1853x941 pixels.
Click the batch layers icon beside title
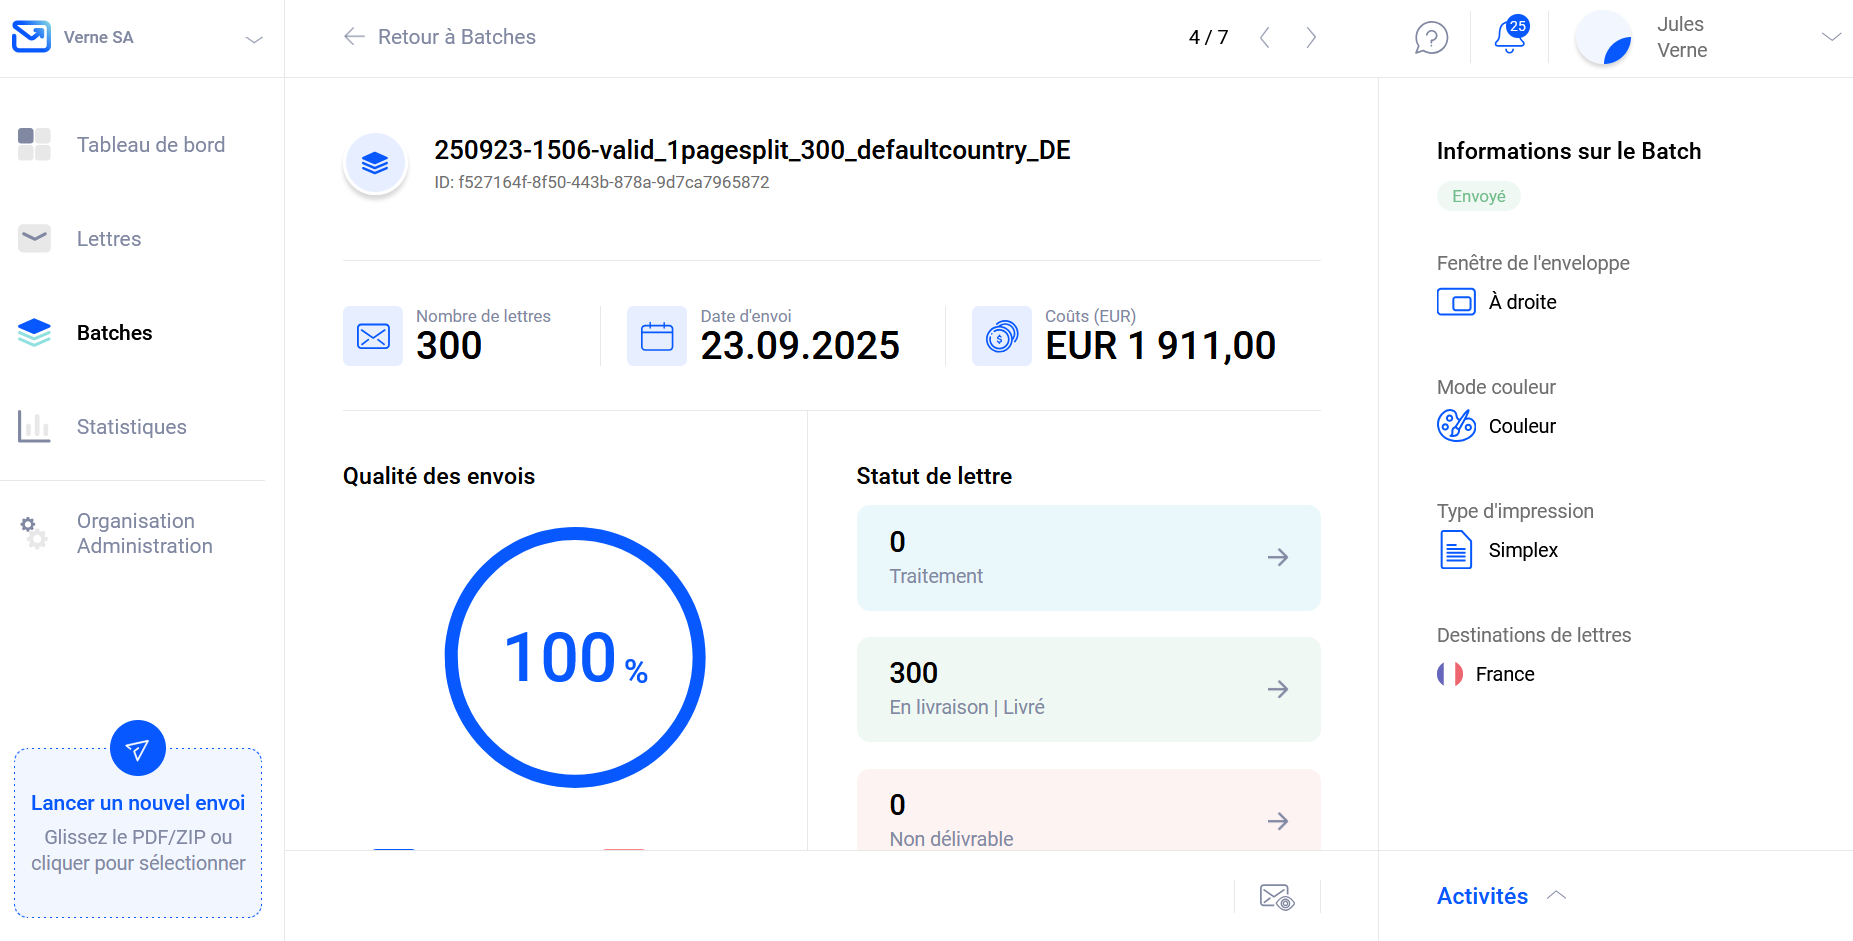click(x=375, y=163)
